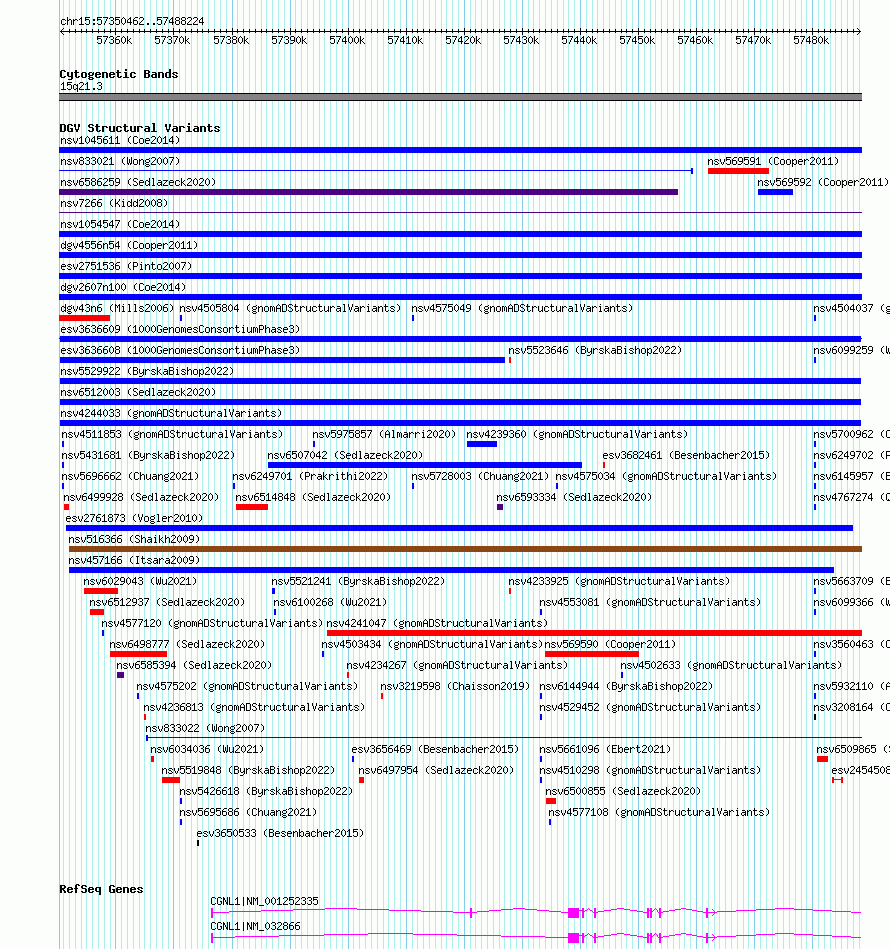This screenshot has width=890, height=949.
Task: Click the nsv569592 (Cooper2011) label
Action: tap(823, 182)
